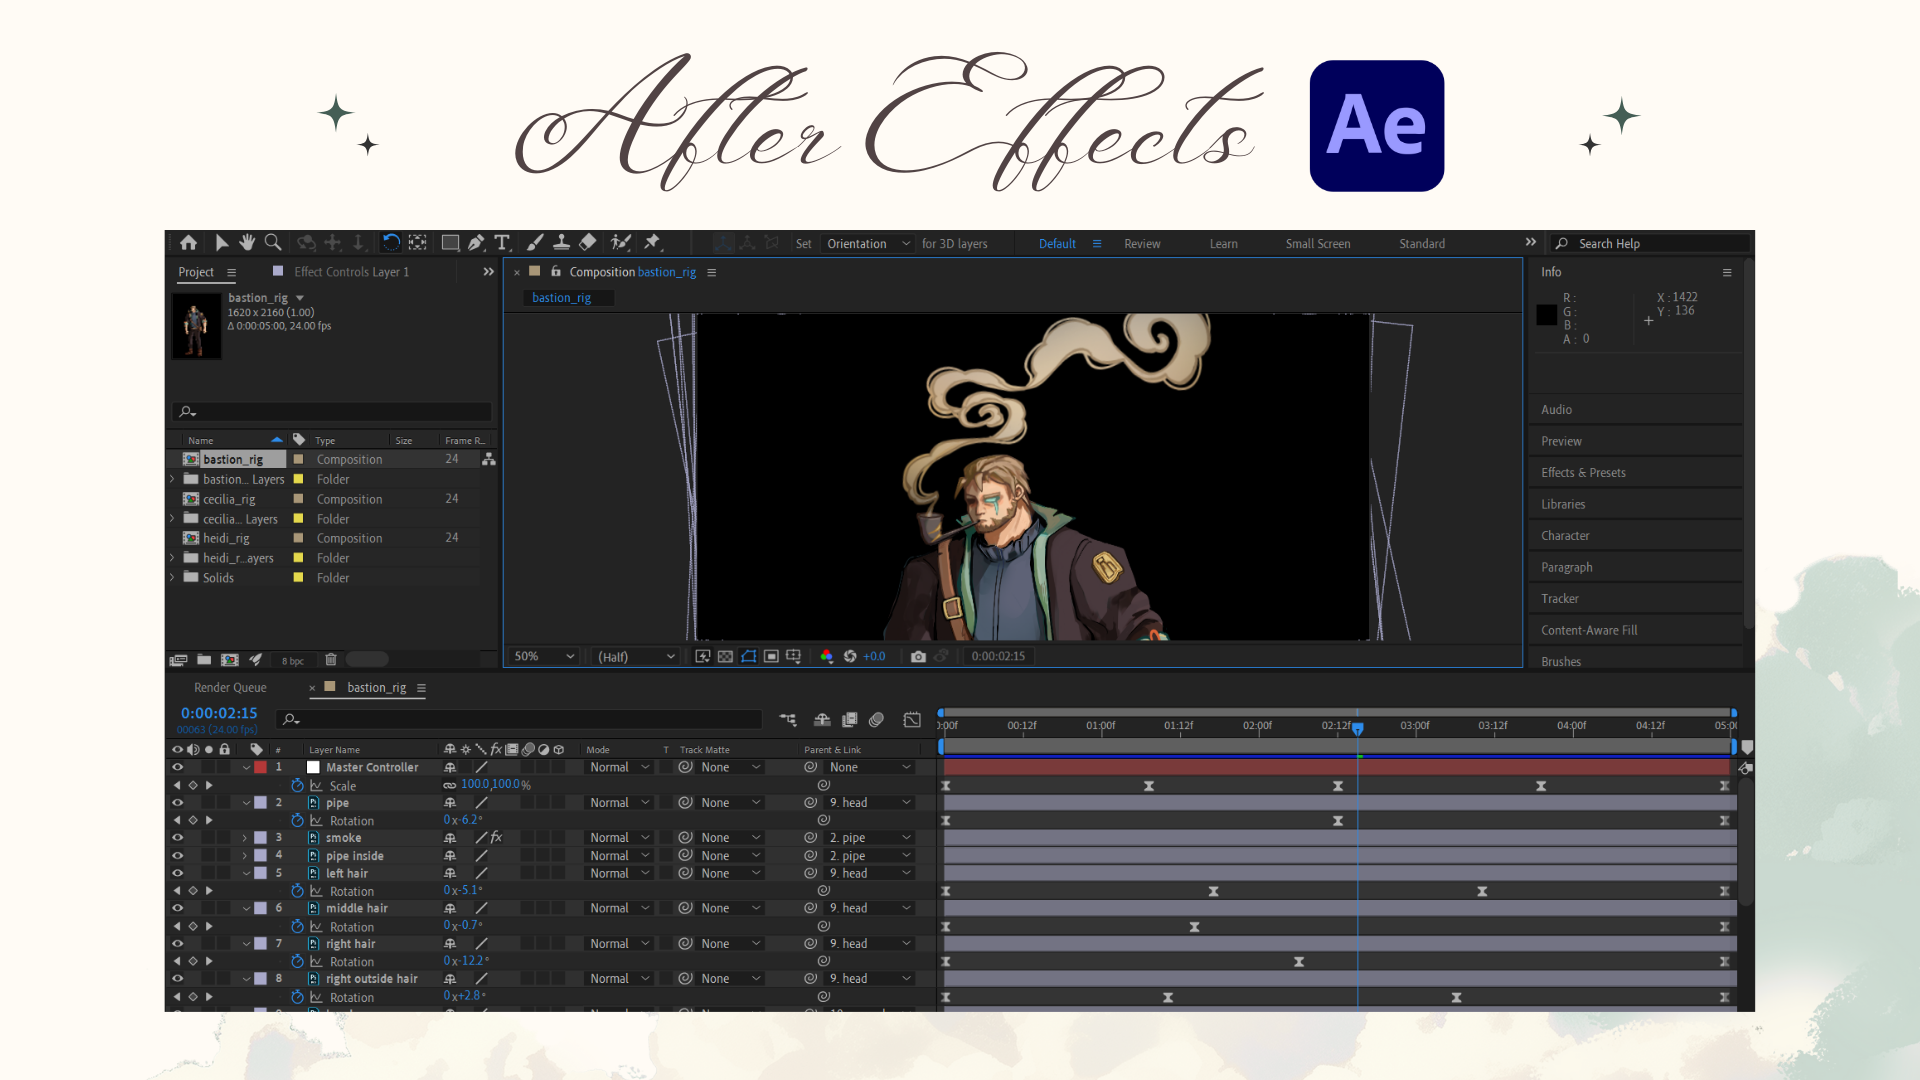The height and width of the screenshot is (1080, 1920).
Task: Open the Render Queue tab
Action: (x=230, y=688)
